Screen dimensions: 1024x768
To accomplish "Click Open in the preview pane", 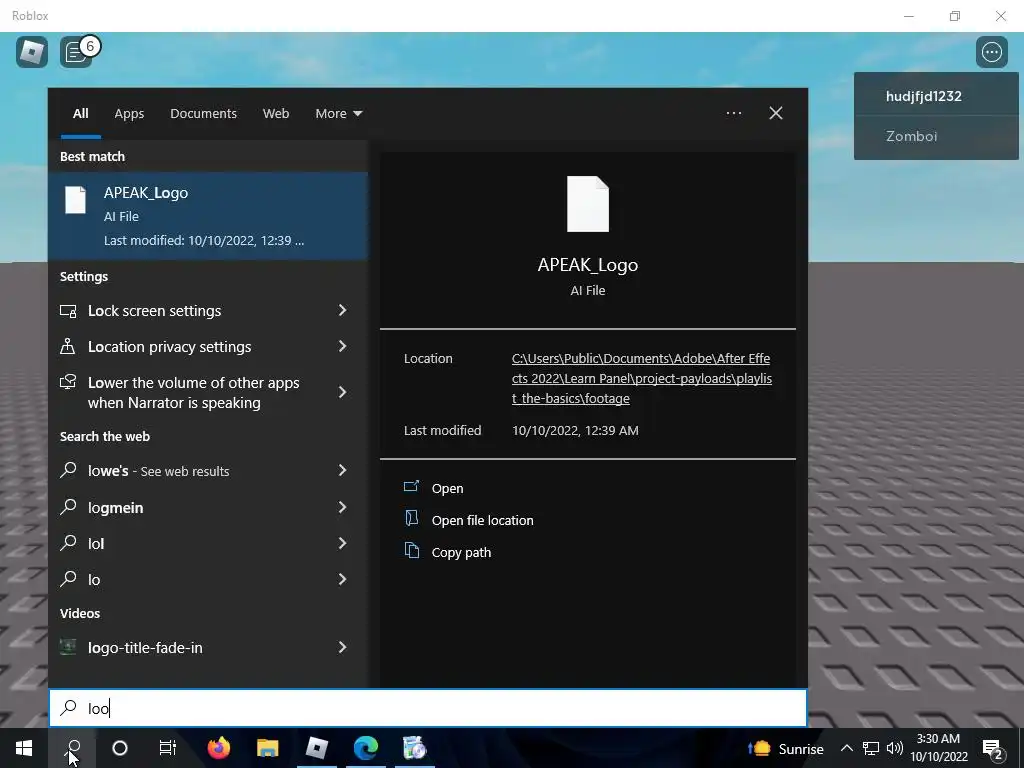I will [x=447, y=488].
